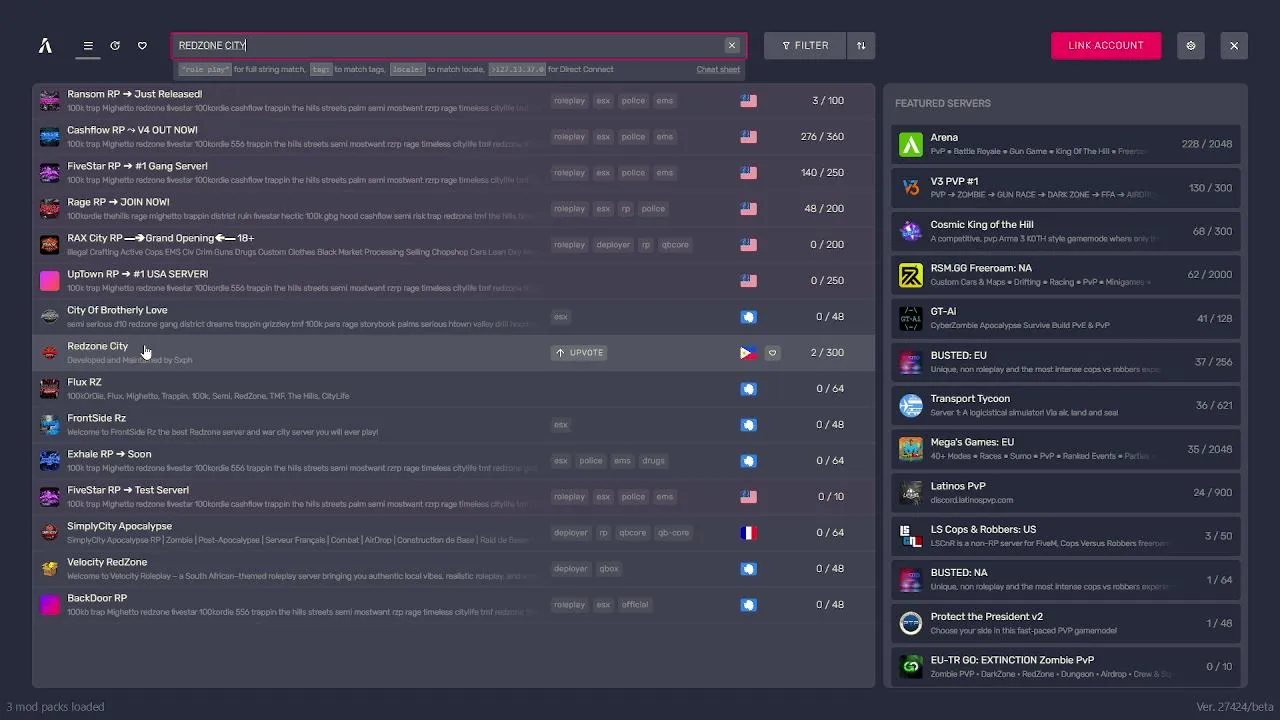This screenshot has height=720, width=1280.
Task: Open the favorites heart icon in toolbar
Action: [x=142, y=46]
